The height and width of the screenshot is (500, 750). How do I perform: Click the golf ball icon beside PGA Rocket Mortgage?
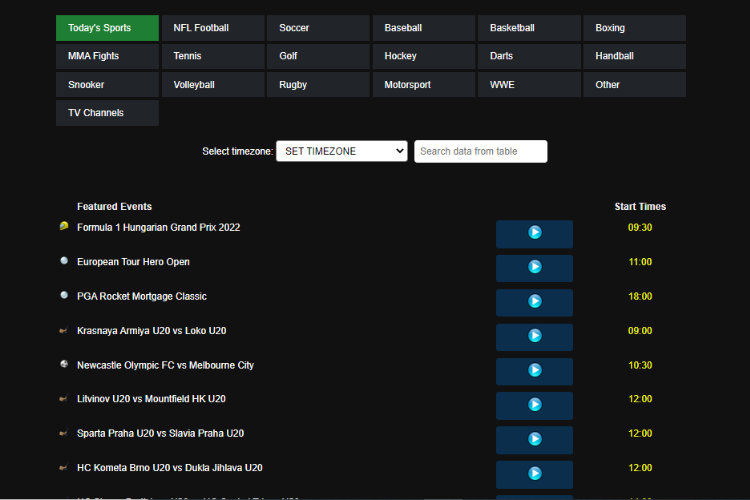(64, 295)
